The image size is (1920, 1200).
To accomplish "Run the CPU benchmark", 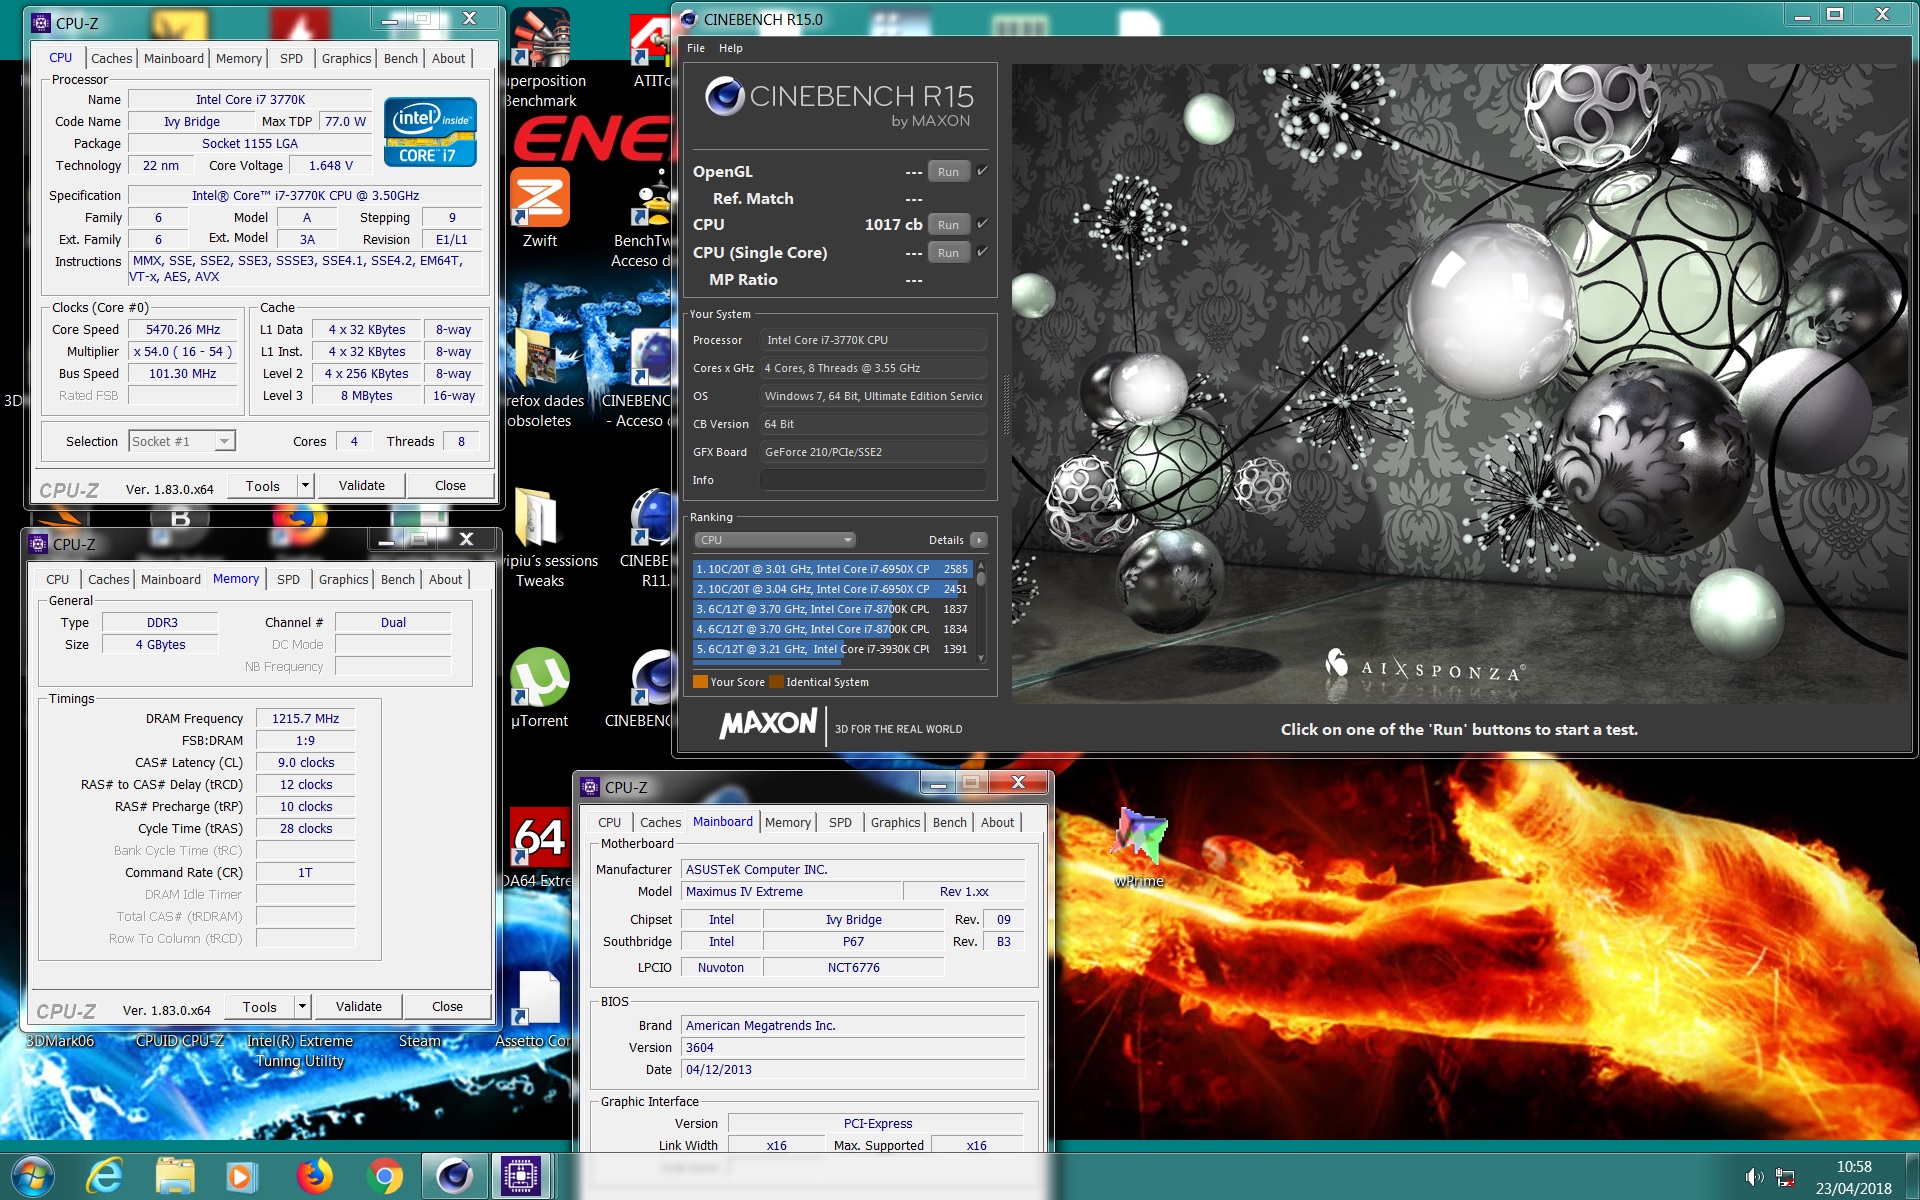I will tap(948, 225).
